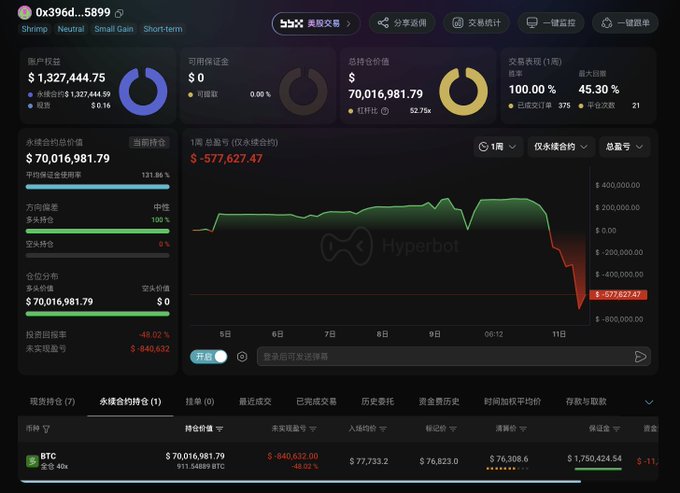Click the 多头持仓 100 % green bar
Image resolution: width=680 pixels, height=493 pixels.
[98, 231]
